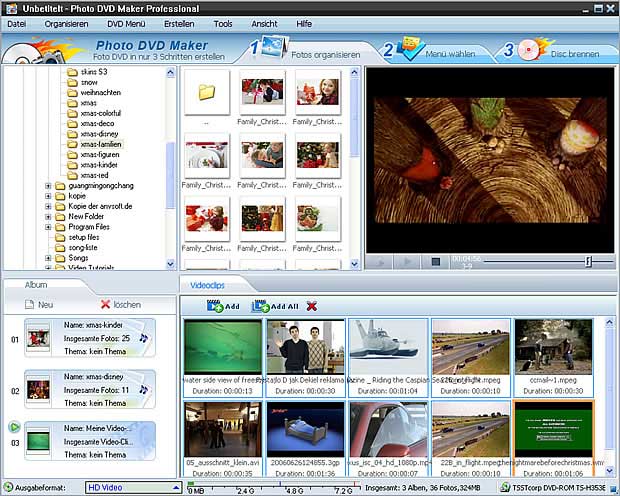Select the red car 1080p clip
Viewport: 620px width, 496px height.
(388, 430)
